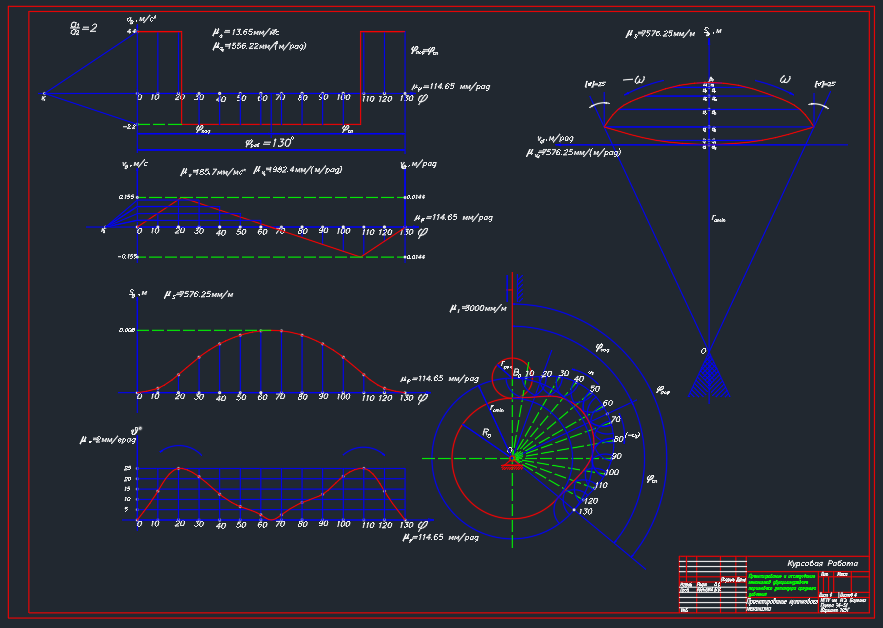Select the 130 position label on cam profile
The image size is (883, 628).
coord(585,511)
